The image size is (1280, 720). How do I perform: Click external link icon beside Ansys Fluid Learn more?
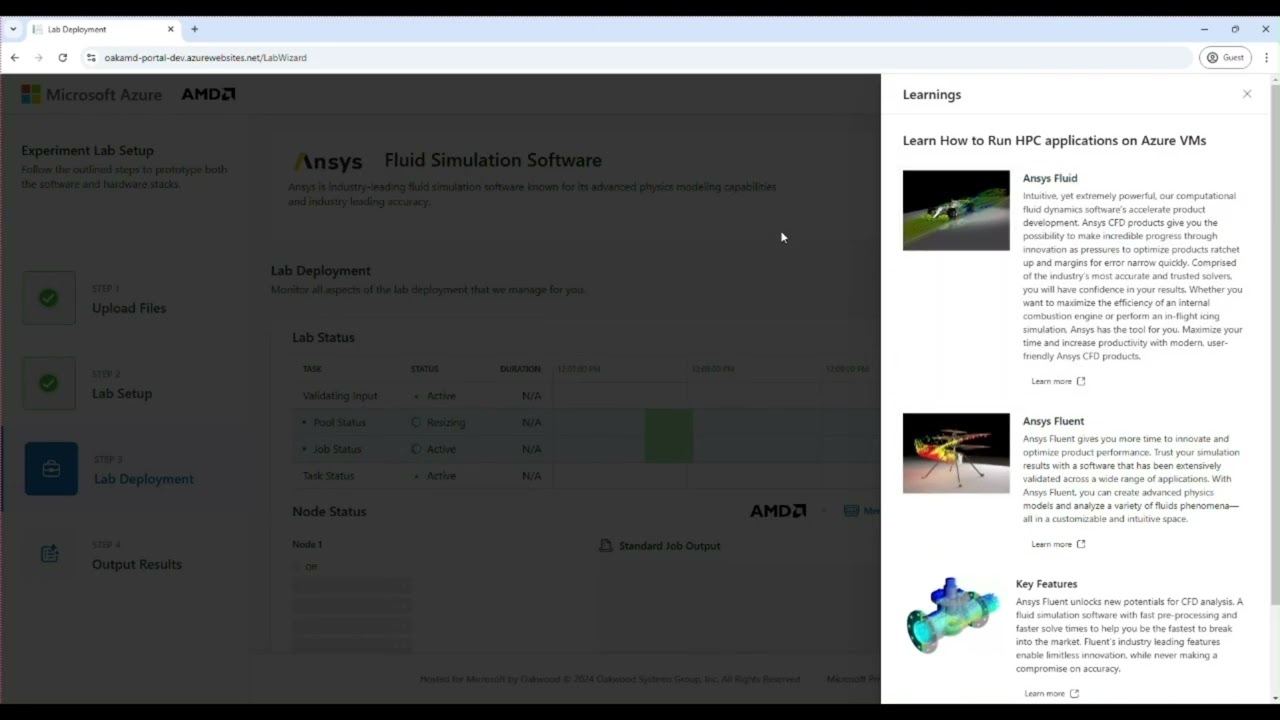click(1081, 381)
